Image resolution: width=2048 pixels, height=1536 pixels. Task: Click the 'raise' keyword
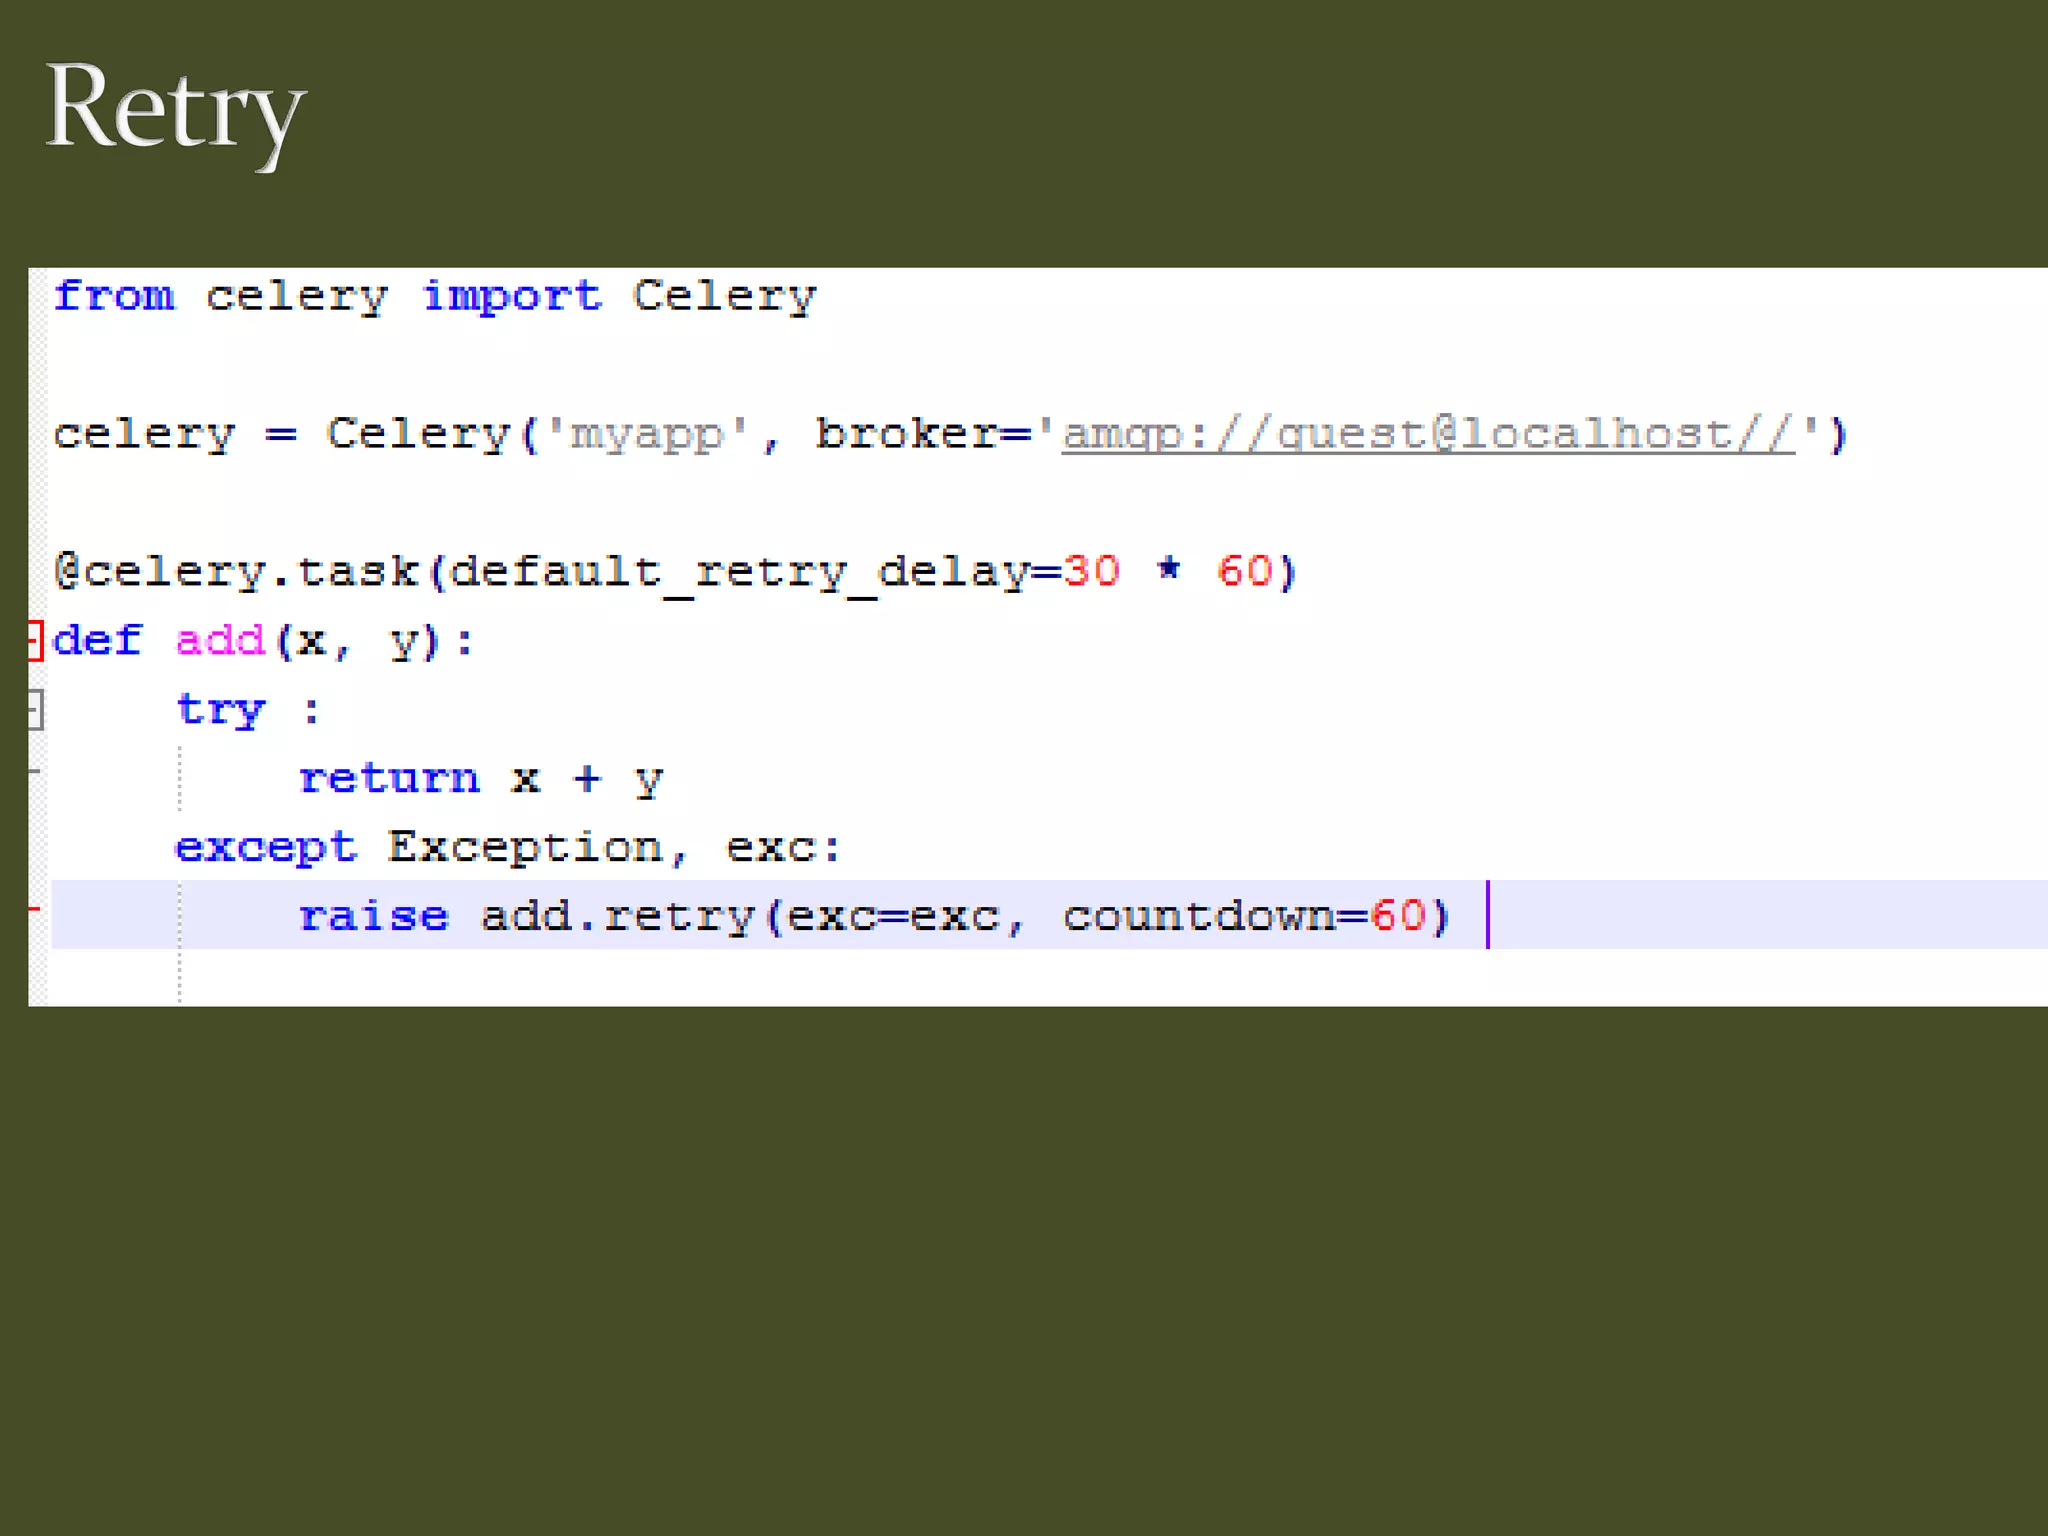374,916
